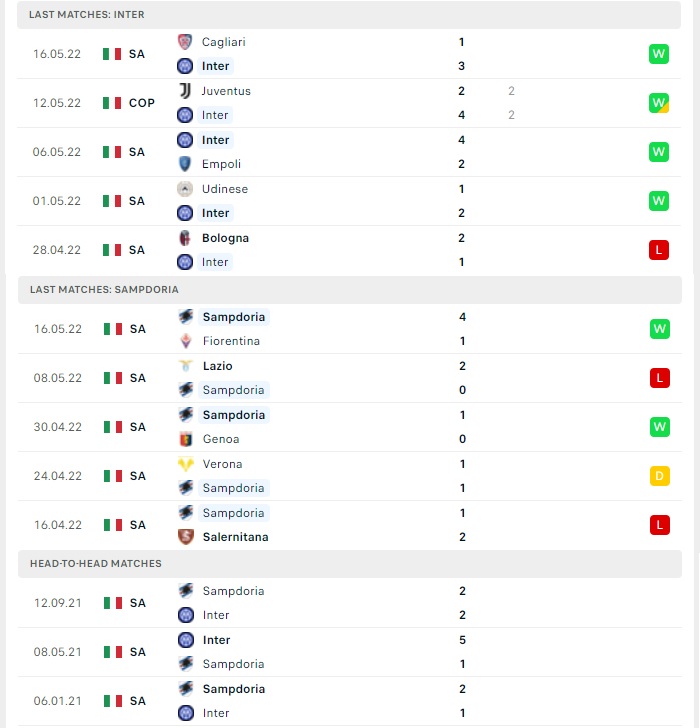Click the Fiorentina club crest
The image size is (700, 728).
click(186, 341)
